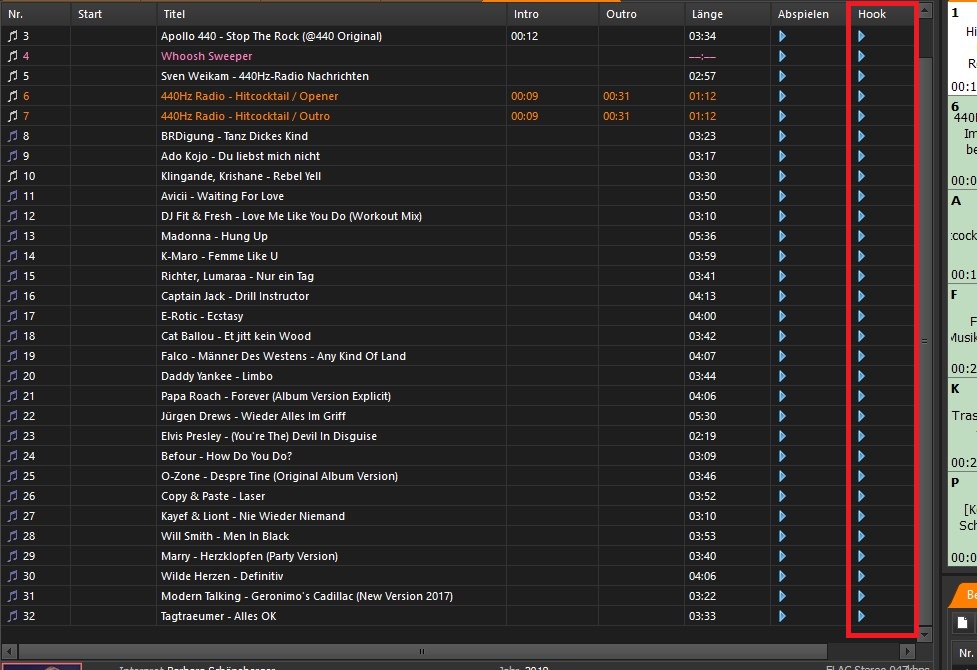Image resolution: width=977 pixels, height=670 pixels.
Task: Click the length value "02:19"
Action: pyautogui.click(x=702, y=436)
